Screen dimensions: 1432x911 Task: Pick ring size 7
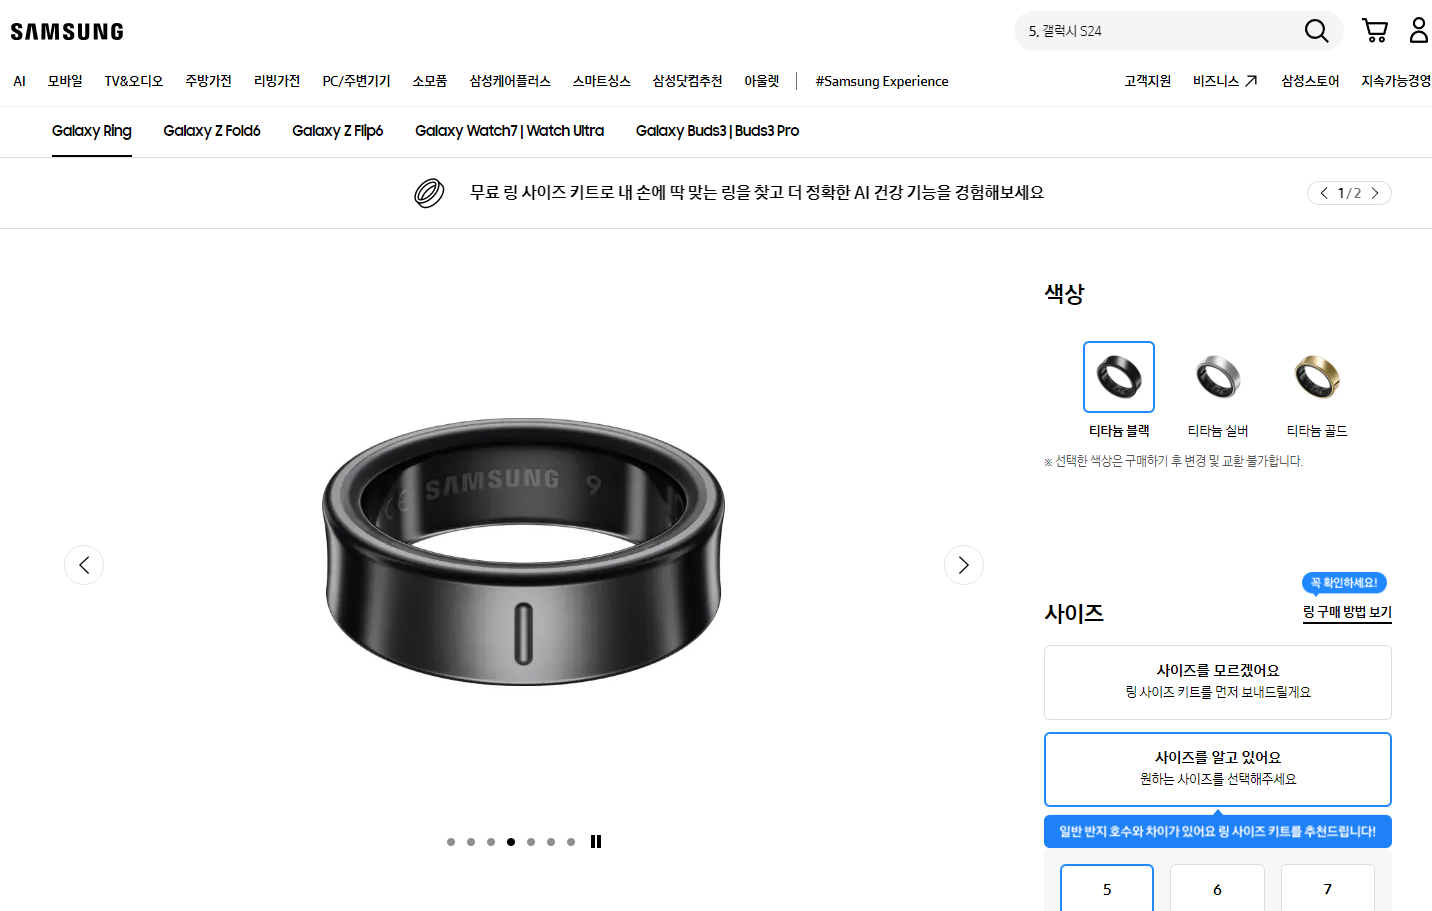coord(1328,888)
